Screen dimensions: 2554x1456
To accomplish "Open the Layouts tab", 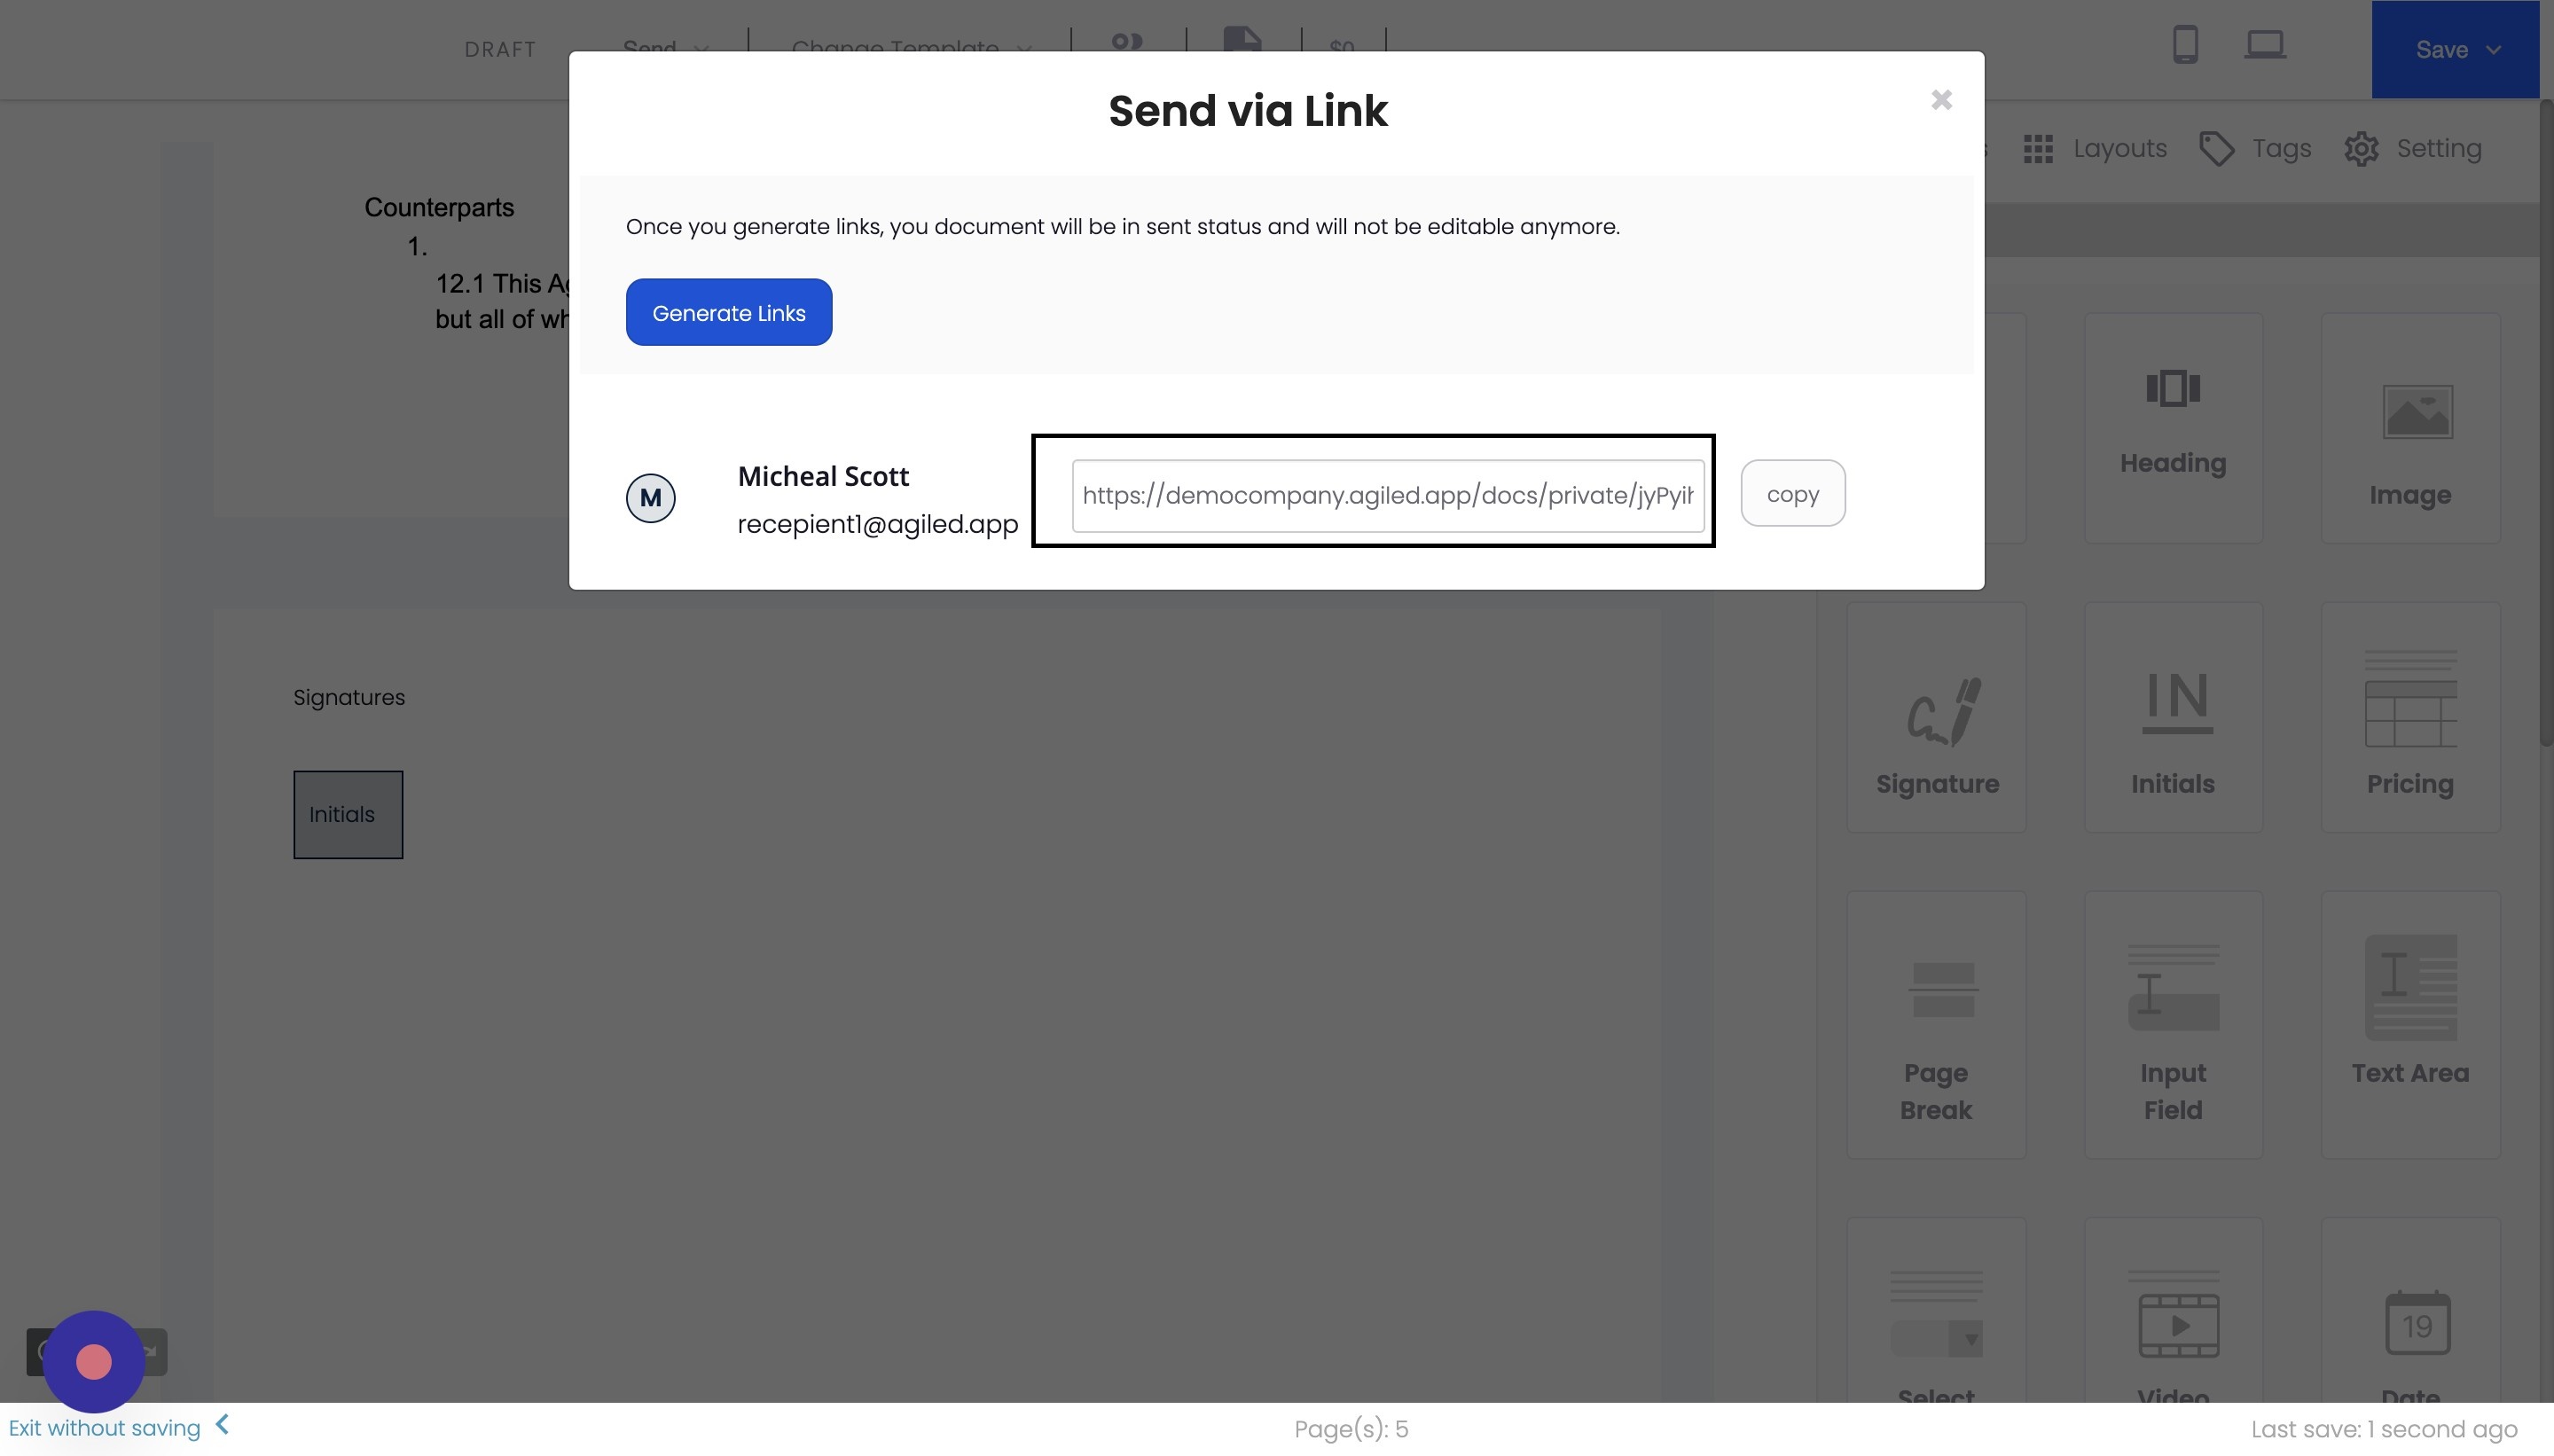I will (2095, 149).
